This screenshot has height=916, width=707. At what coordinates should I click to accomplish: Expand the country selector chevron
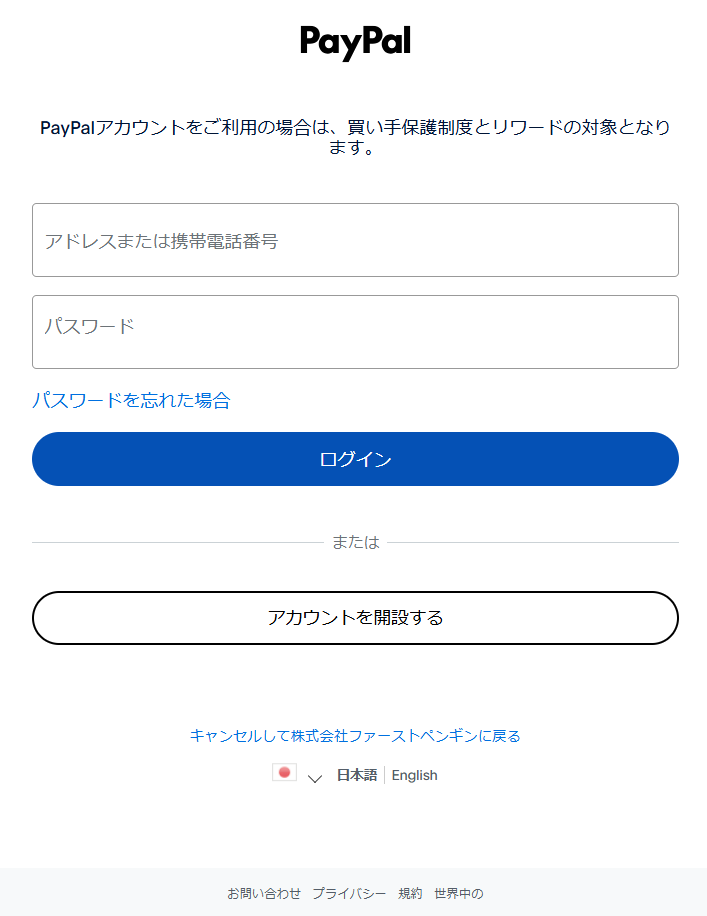pos(315,777)
